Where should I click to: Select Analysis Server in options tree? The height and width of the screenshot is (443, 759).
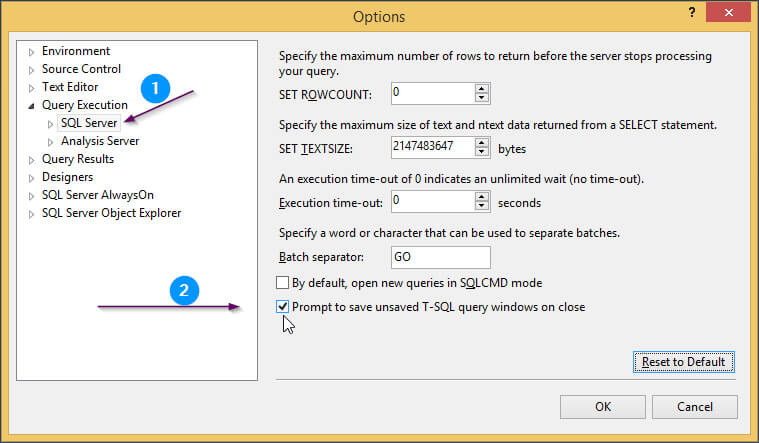[100, 141]
